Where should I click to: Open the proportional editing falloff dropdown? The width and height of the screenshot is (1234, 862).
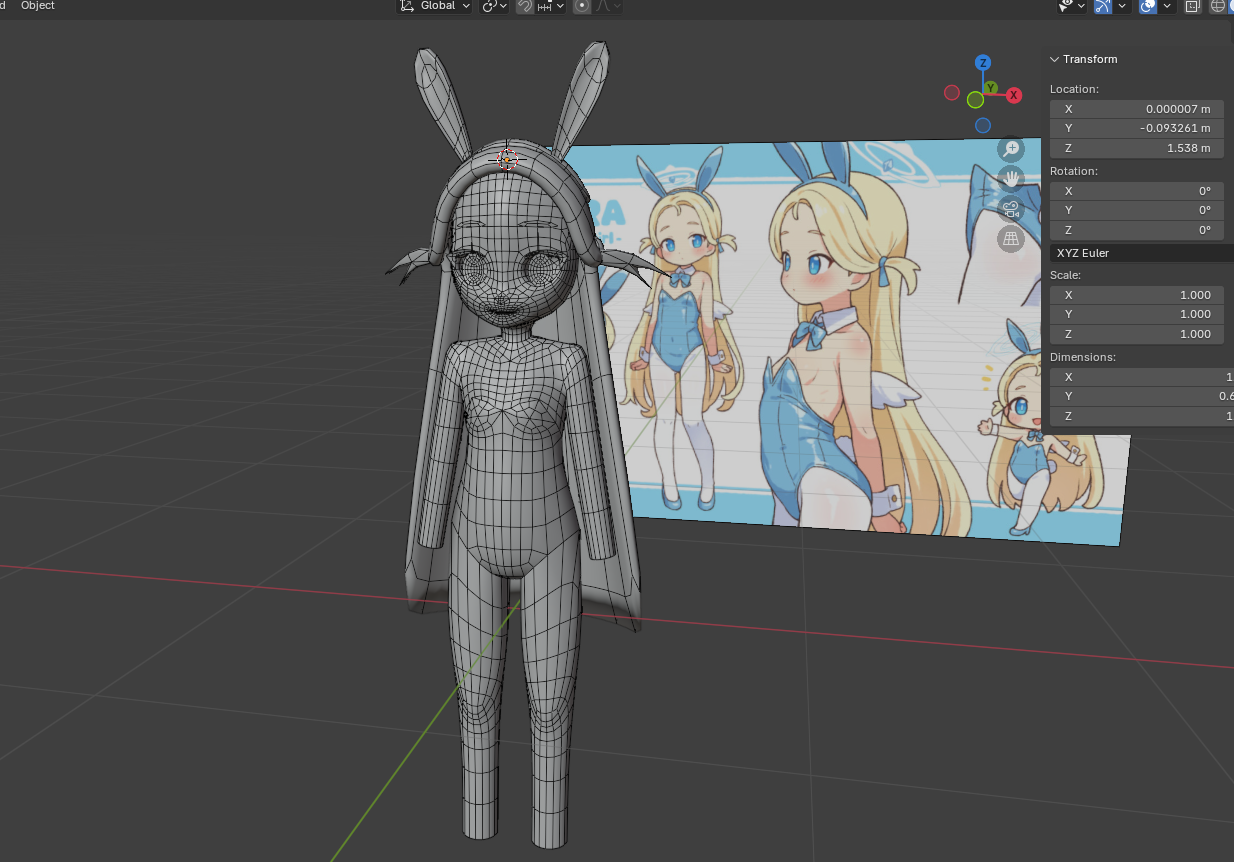coord(609,5)
